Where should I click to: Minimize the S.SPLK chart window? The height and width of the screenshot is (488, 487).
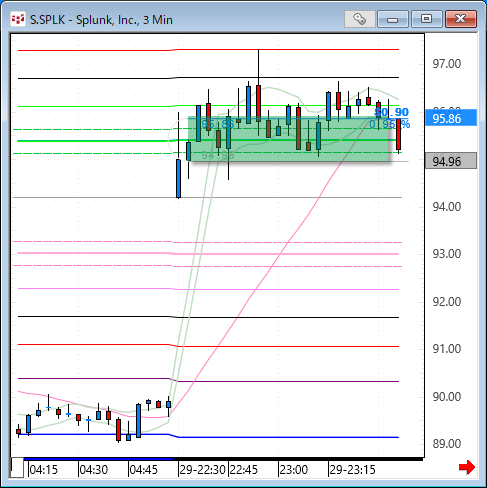tap(393, 19)
